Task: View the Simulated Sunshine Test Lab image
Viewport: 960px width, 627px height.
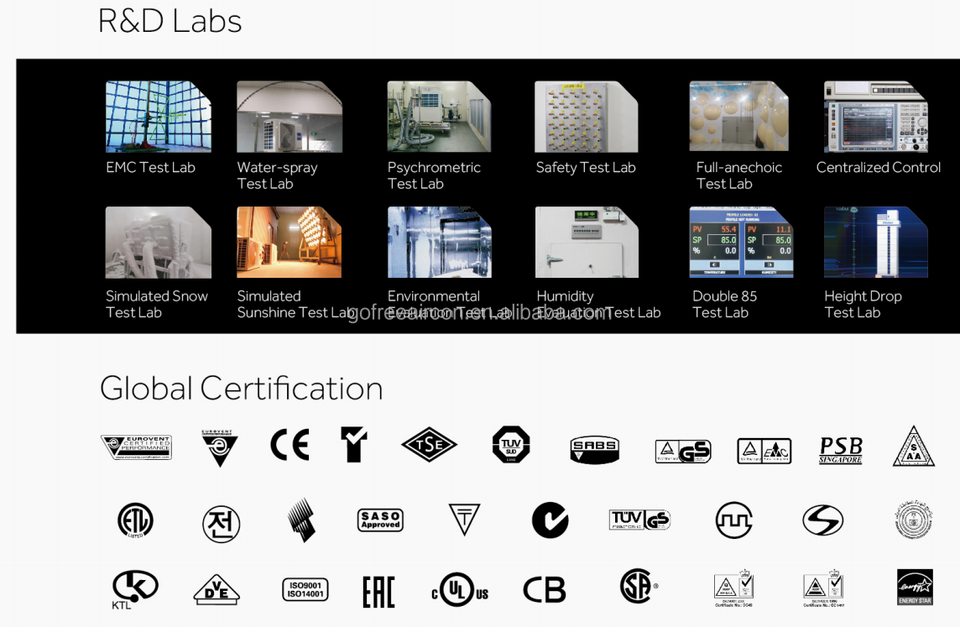Action: point(290,242)
